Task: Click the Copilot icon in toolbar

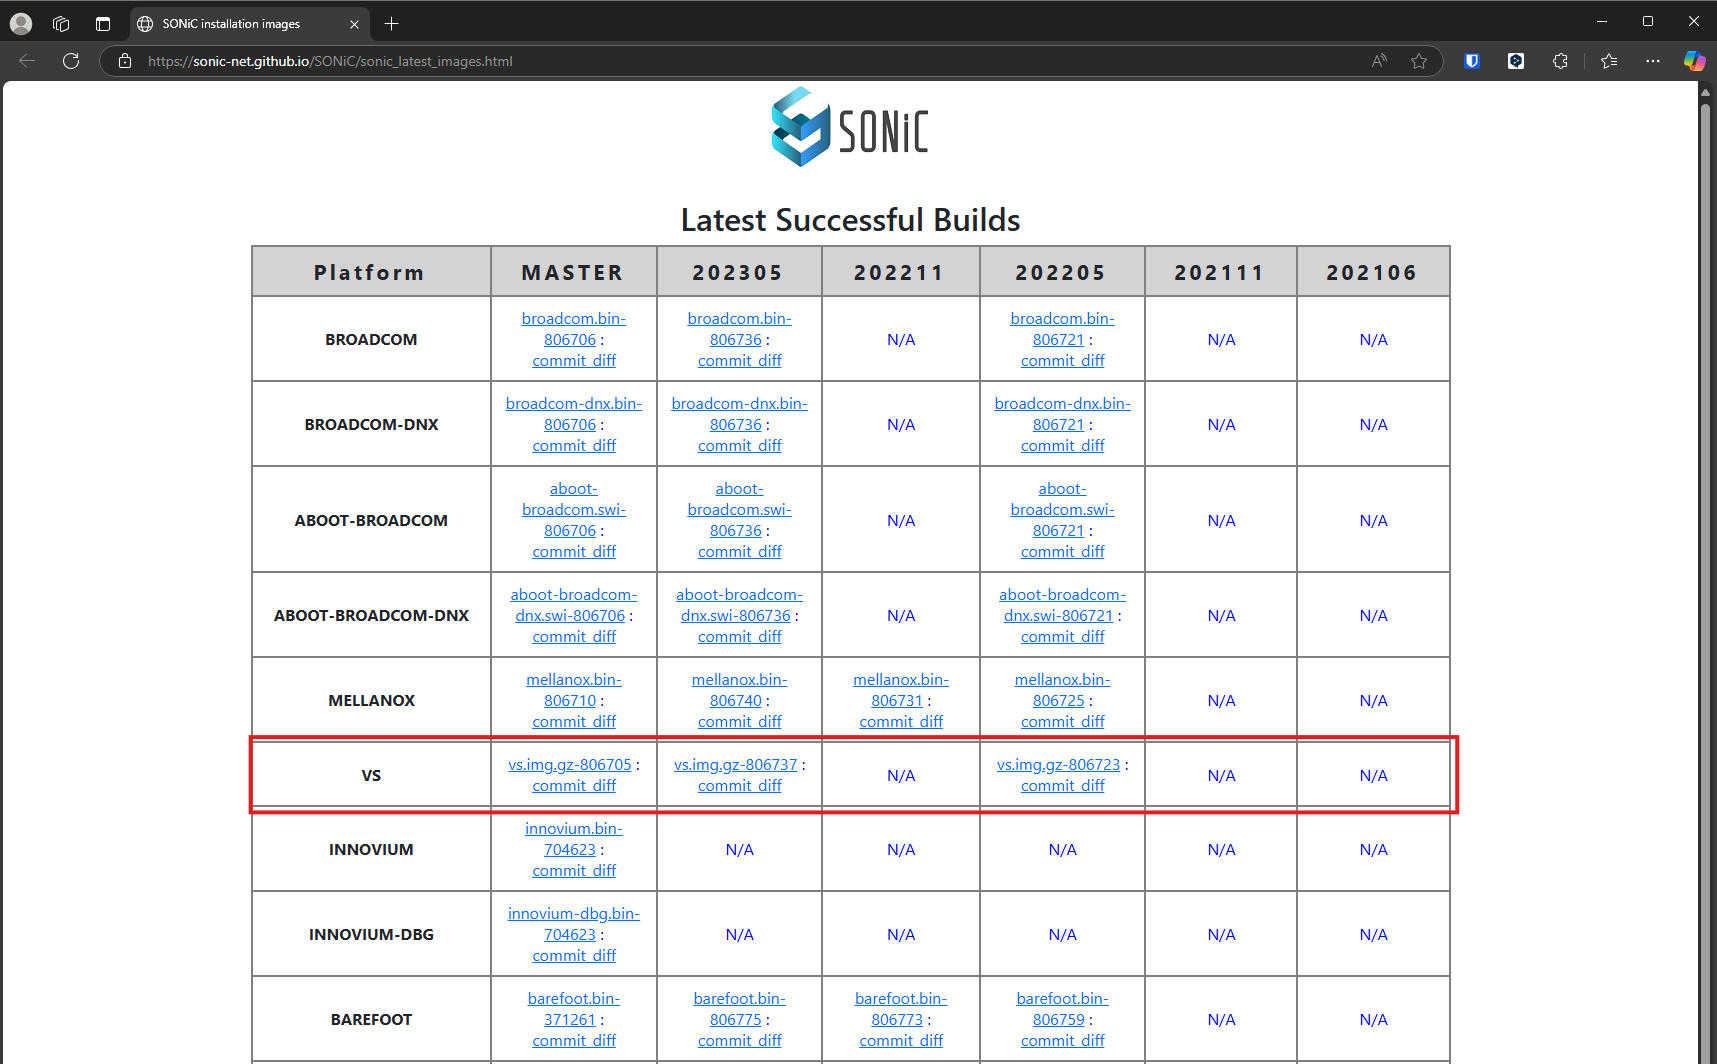Action: (1693, 61)
